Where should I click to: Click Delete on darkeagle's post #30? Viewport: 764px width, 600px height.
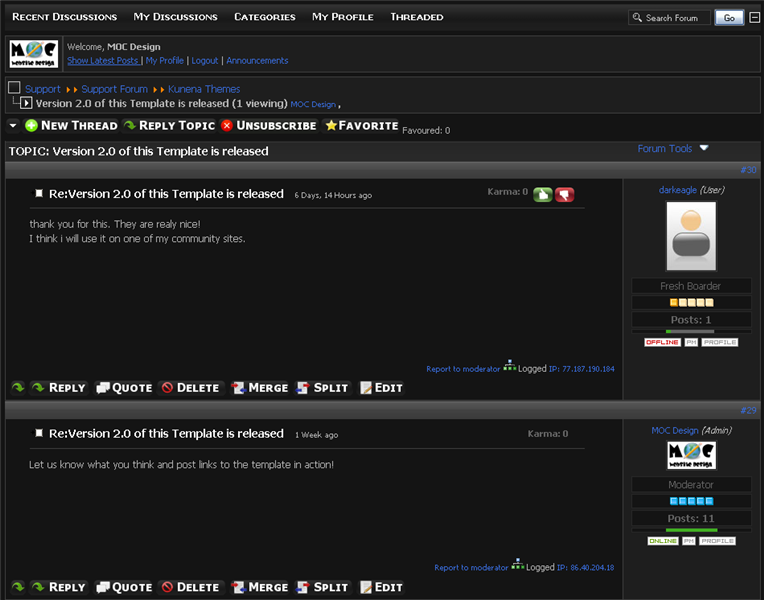click(191, 388)
